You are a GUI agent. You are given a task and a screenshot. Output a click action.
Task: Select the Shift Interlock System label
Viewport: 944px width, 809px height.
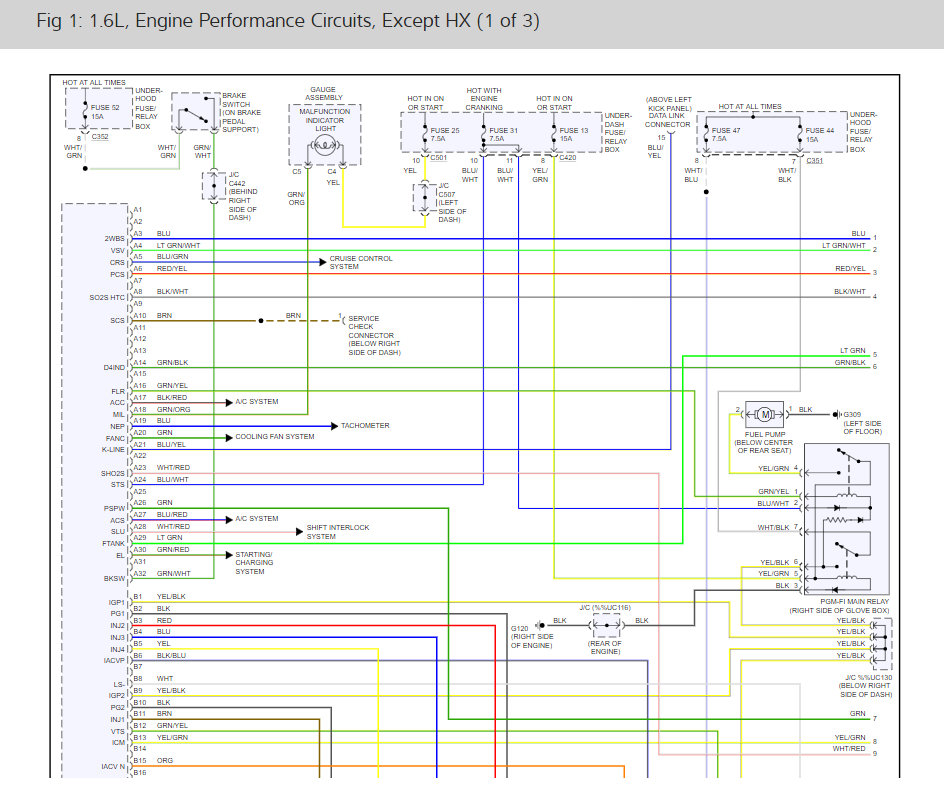[x=337, y=531]
